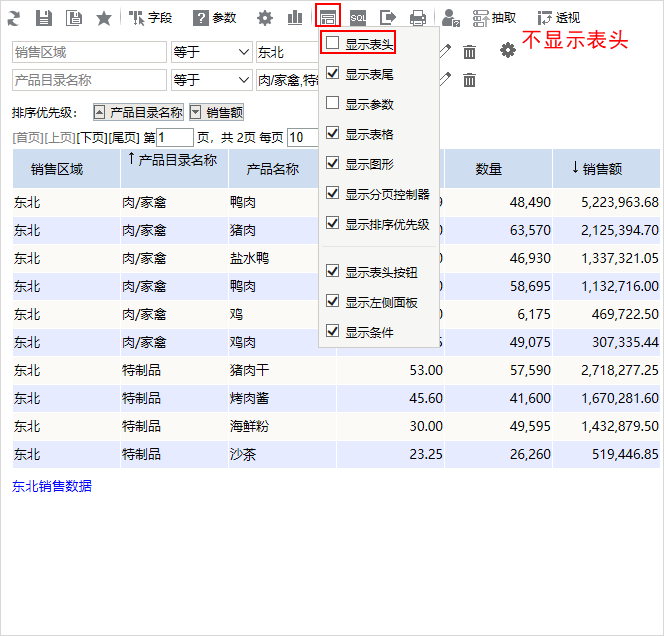Delete the 销售区域 condition row
The height and width of the screenshot is (636, 664).
[469, 52]
